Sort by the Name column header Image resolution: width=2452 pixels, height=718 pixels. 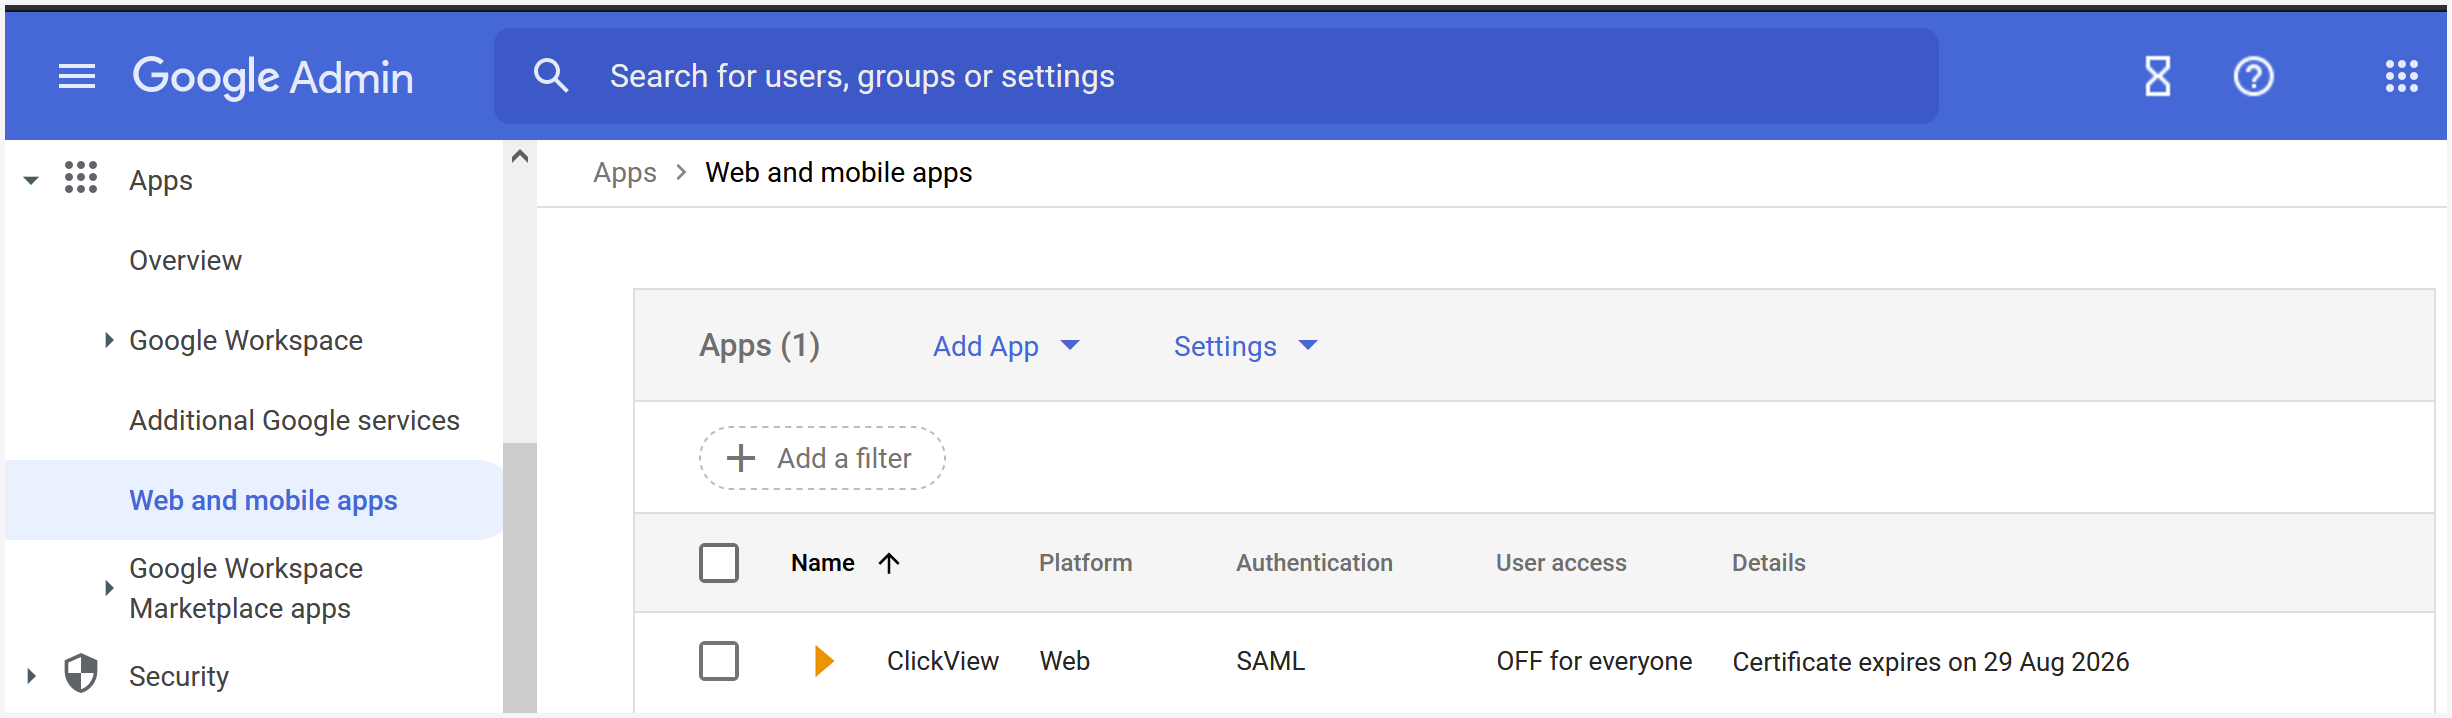pos(823,563)
